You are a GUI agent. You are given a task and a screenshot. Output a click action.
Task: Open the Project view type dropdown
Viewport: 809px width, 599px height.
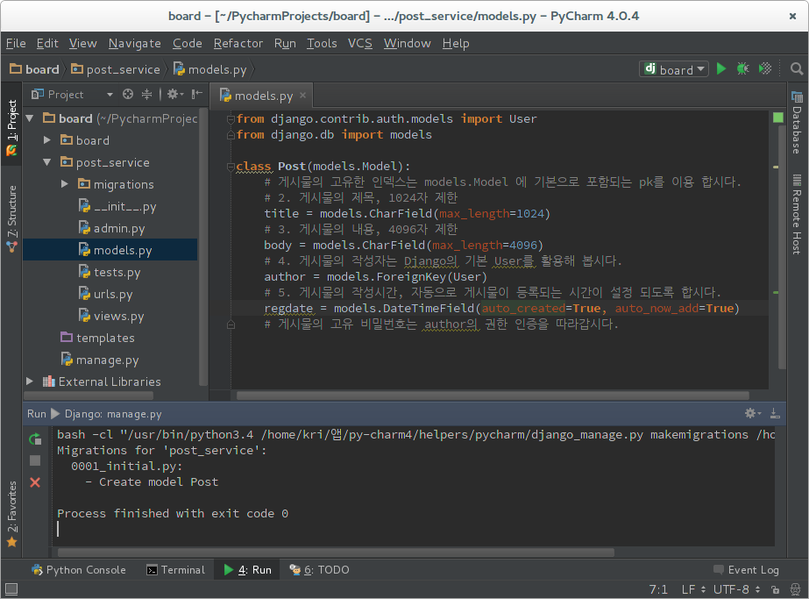click(x=109, y=94)
